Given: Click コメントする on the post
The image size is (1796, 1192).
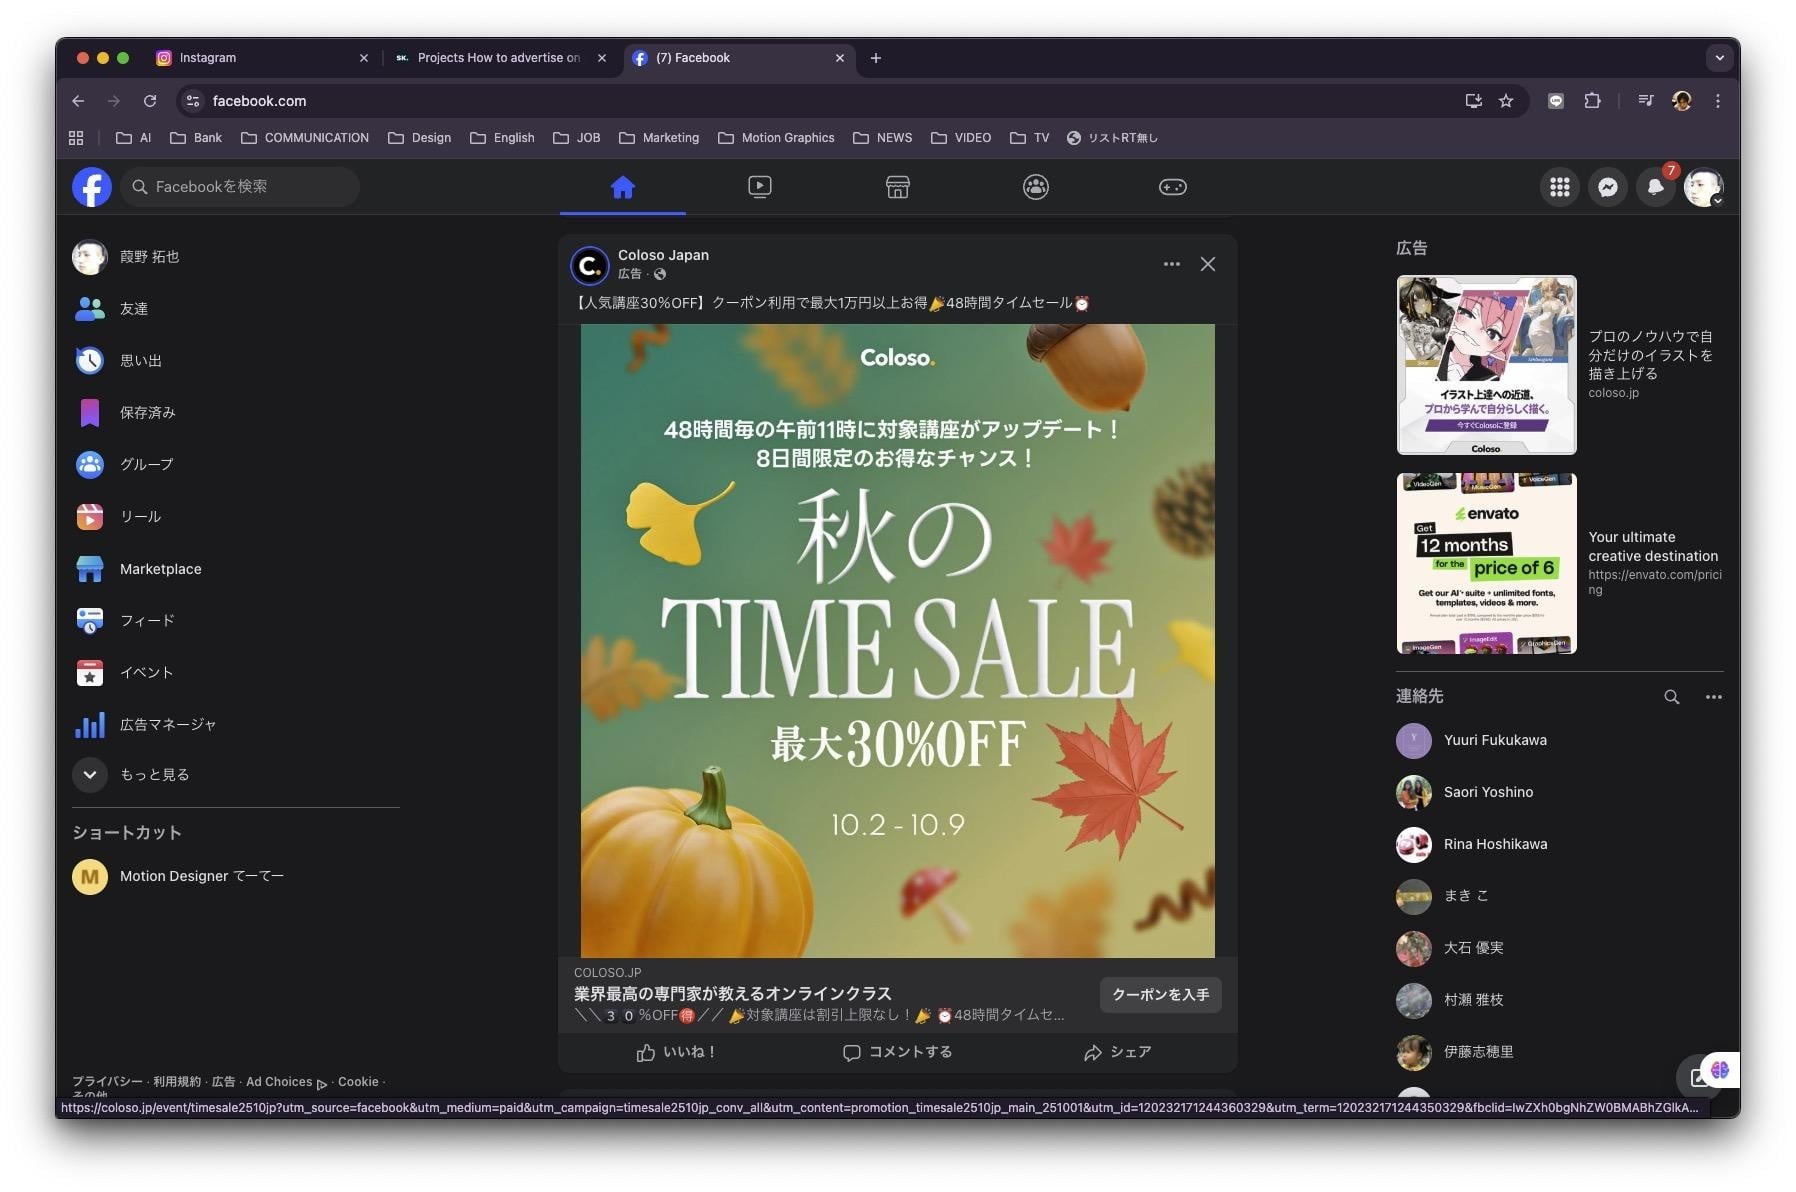Looking at the screenshot, I should 898,1052.
